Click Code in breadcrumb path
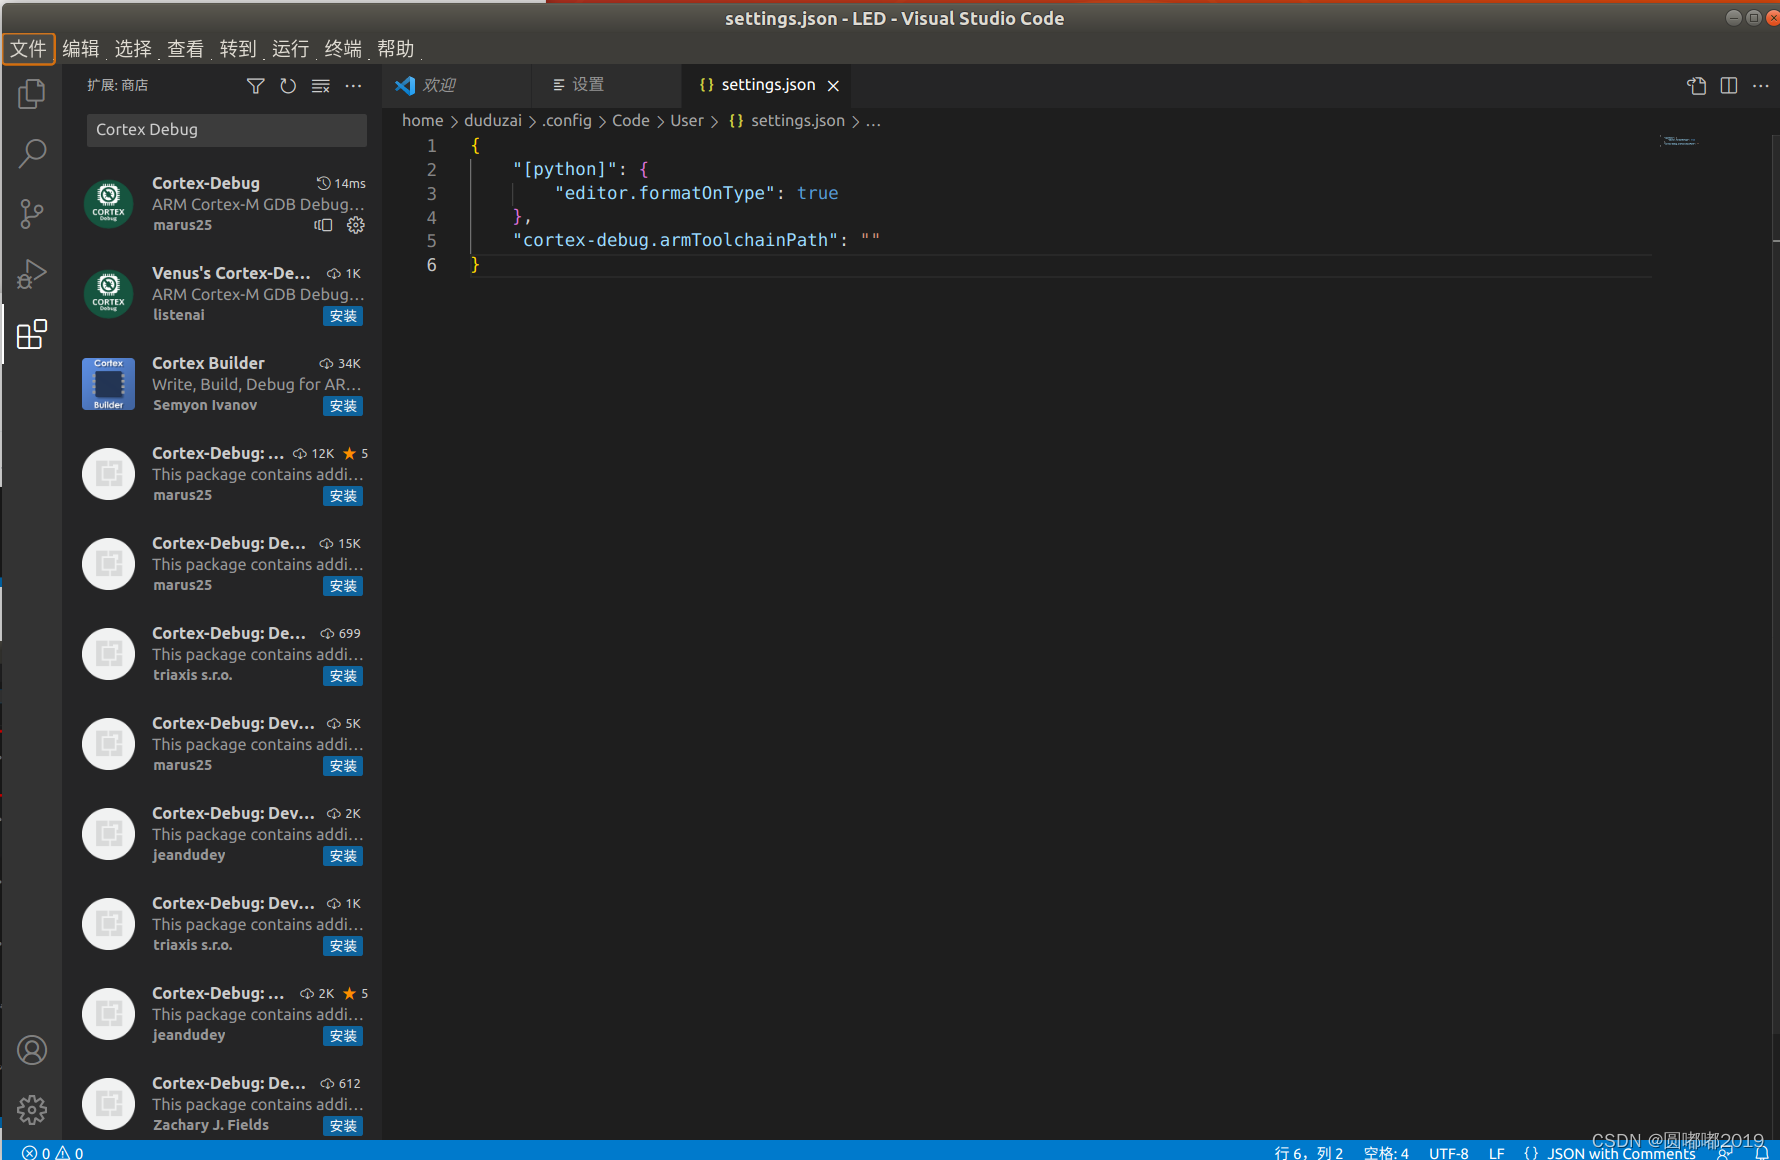This screenshot has height=1160, width=1780. click(x=631, y=121)
